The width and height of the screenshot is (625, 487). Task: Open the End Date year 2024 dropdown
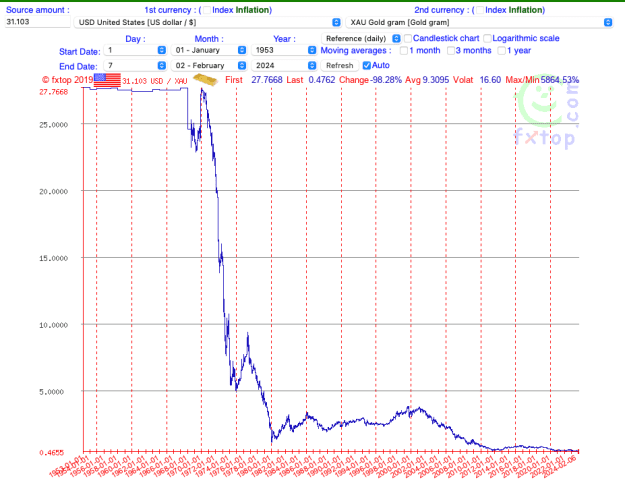click(x=284, y=65)
